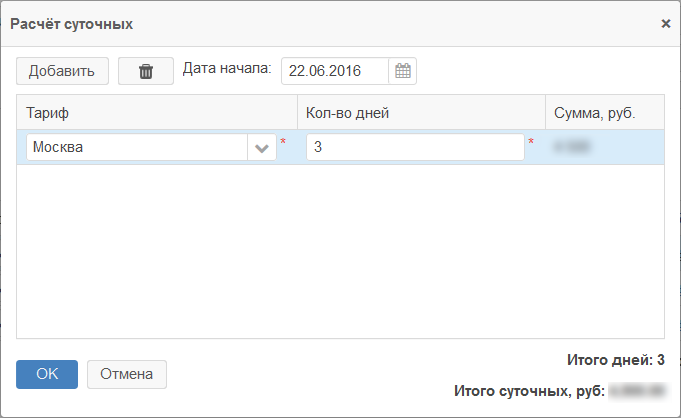
Task: Focus the Дата начала date field
Action: tap(335, 71)
